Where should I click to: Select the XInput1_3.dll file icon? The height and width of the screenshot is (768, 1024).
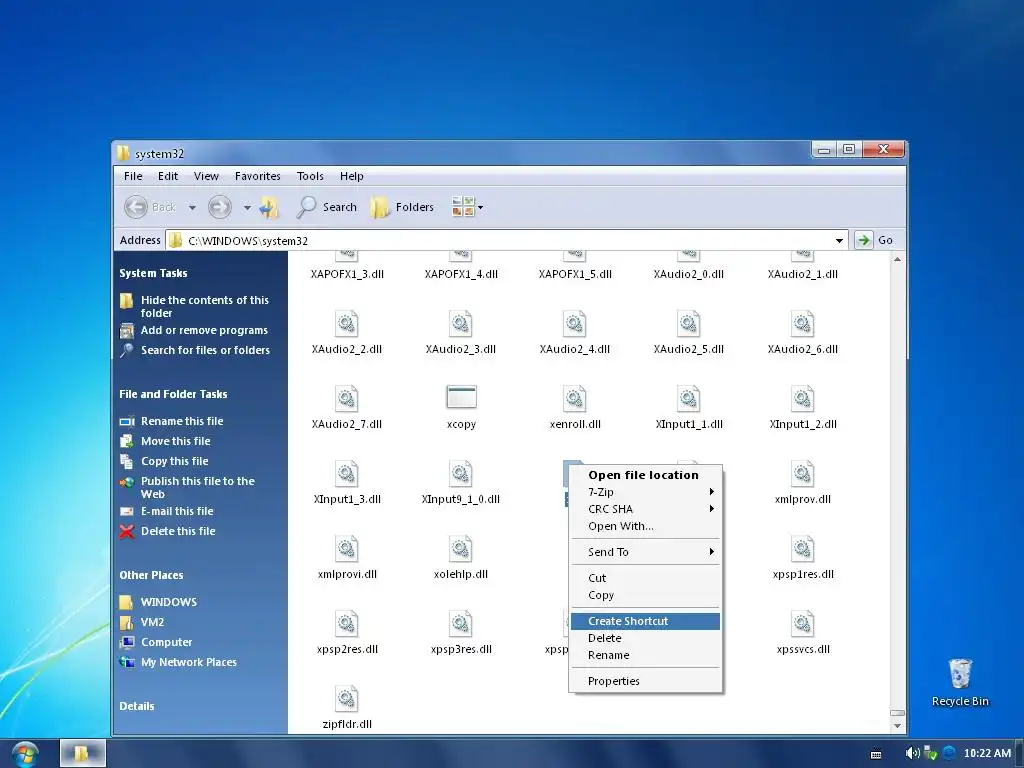[347, 474]
